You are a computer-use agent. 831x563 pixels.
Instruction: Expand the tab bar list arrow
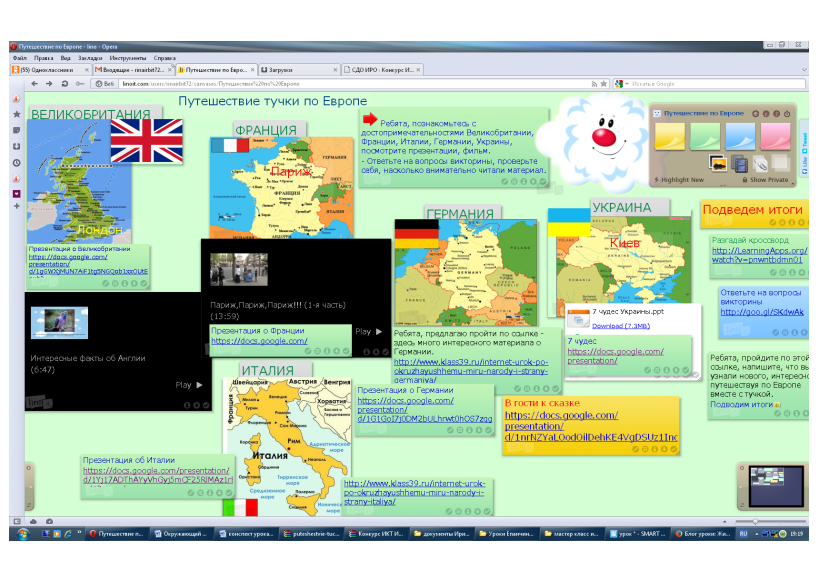(804, 70)
